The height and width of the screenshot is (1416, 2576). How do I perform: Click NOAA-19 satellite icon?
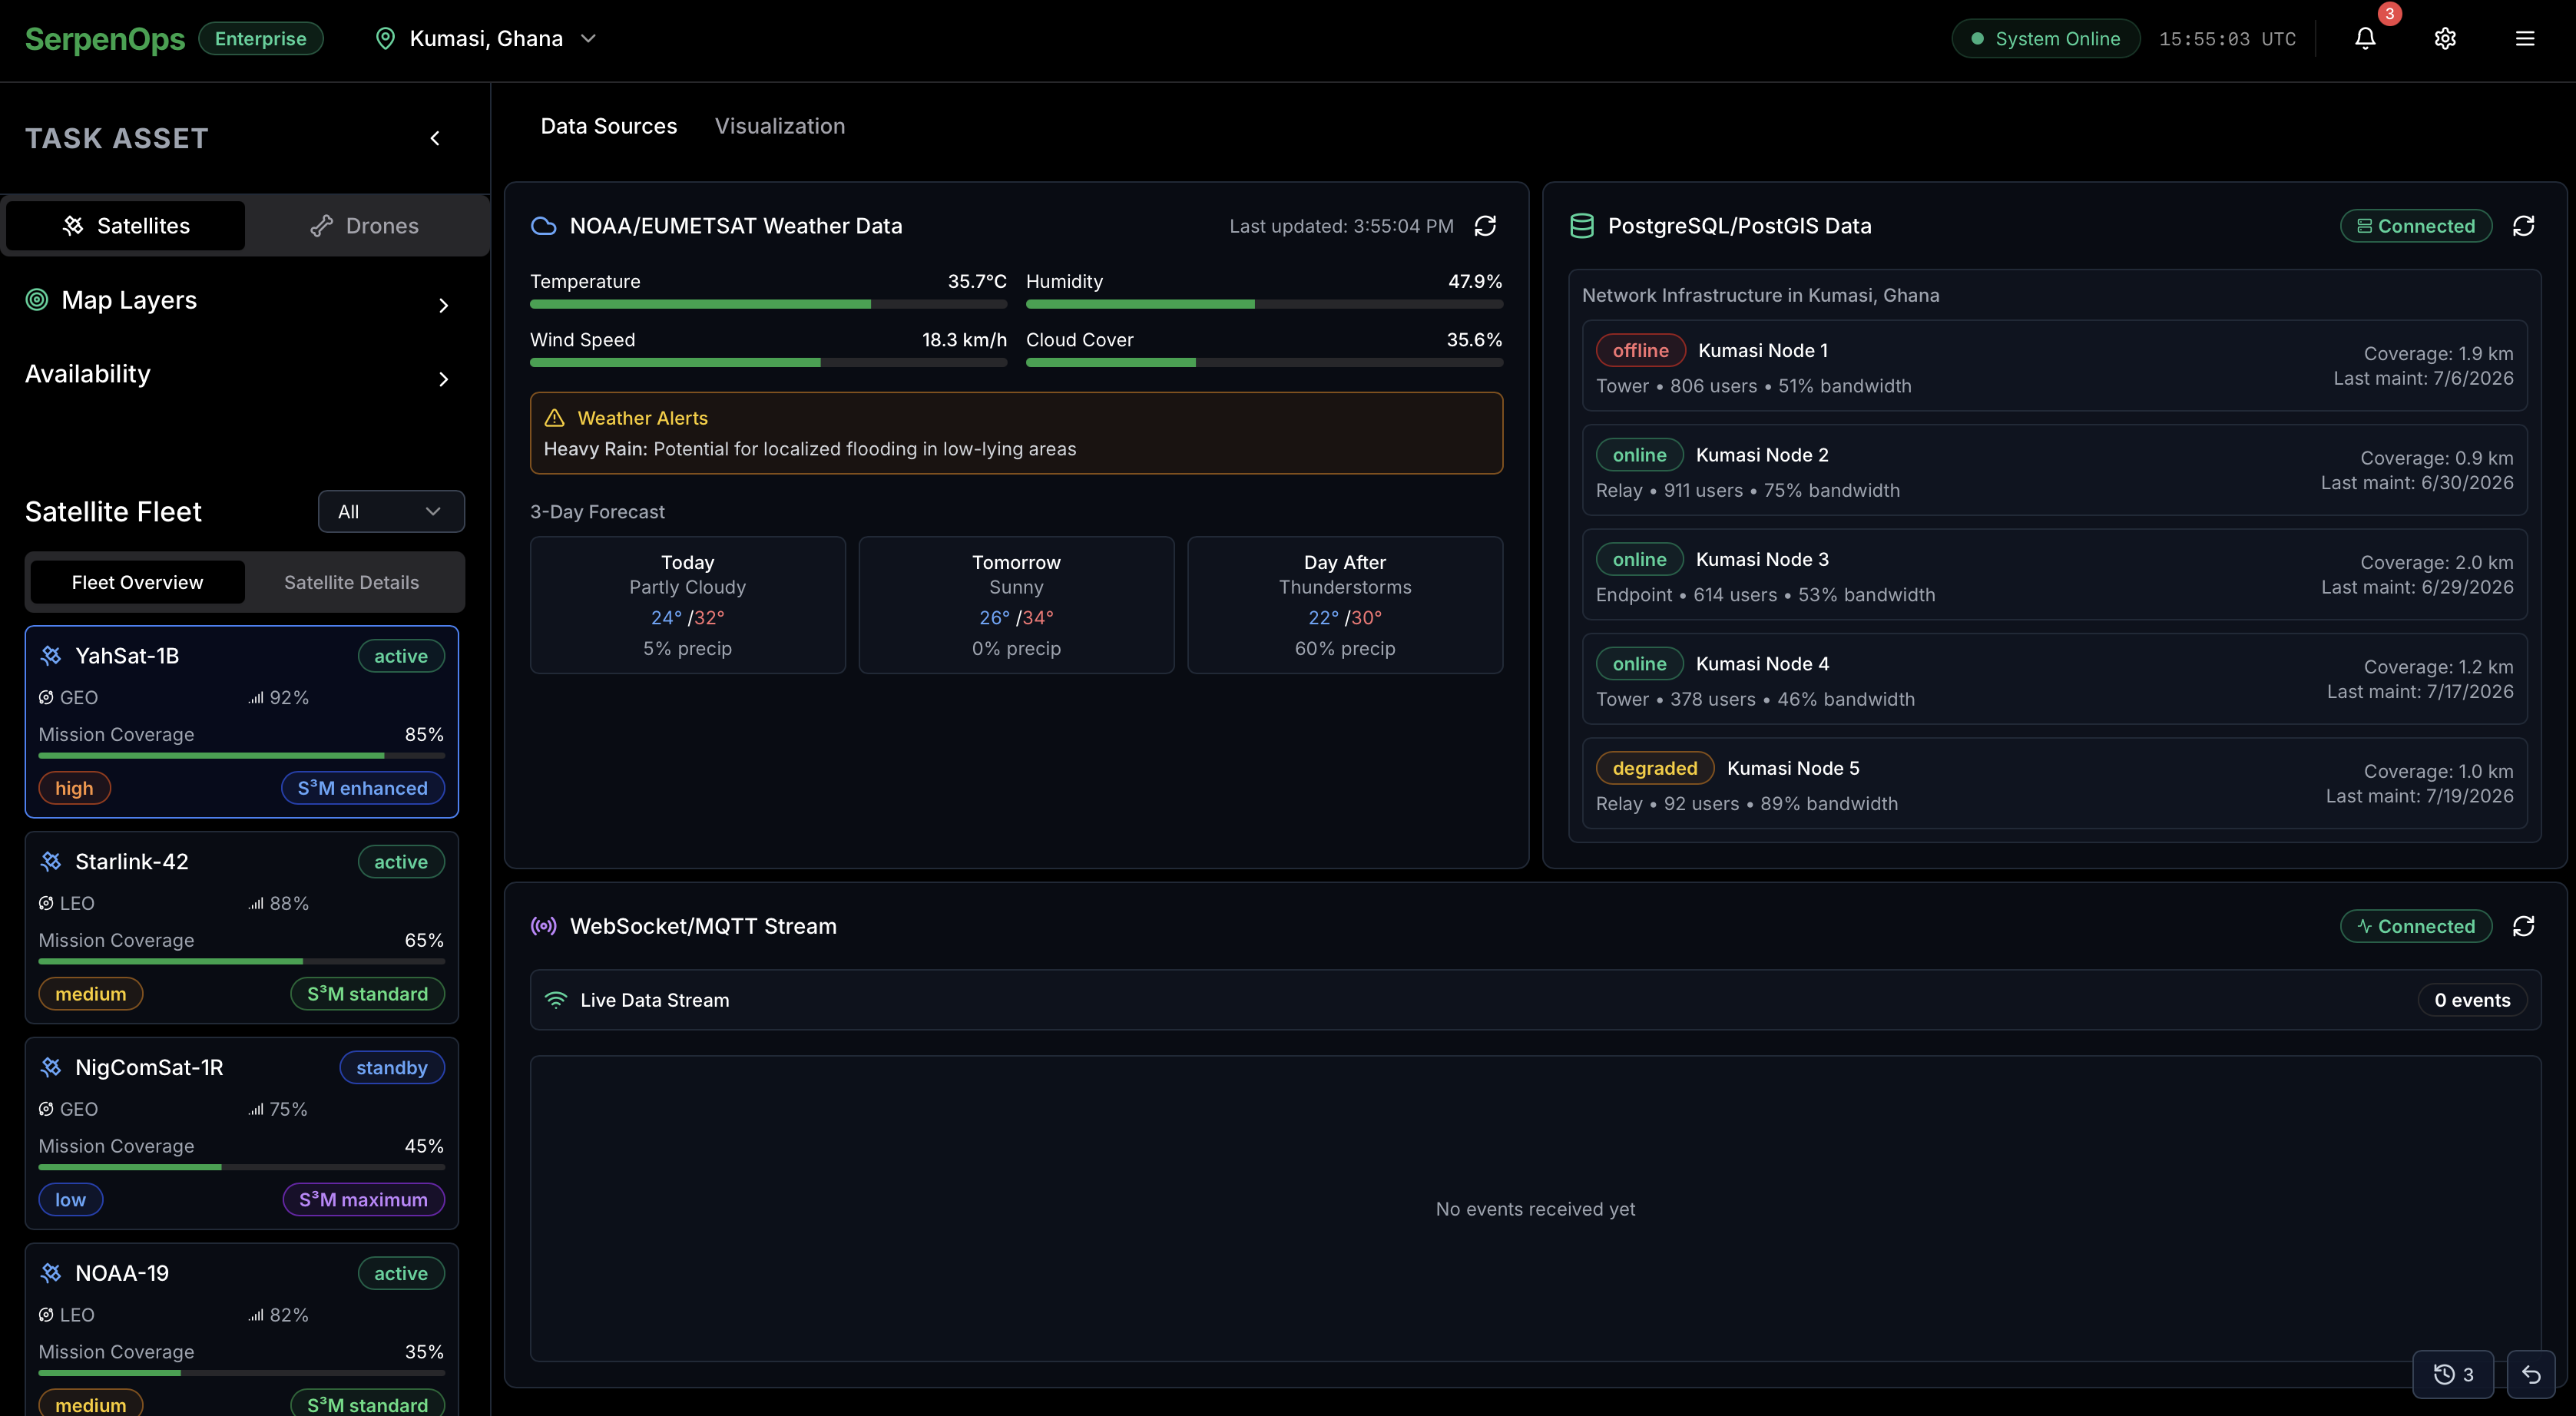coord(51,1274)
